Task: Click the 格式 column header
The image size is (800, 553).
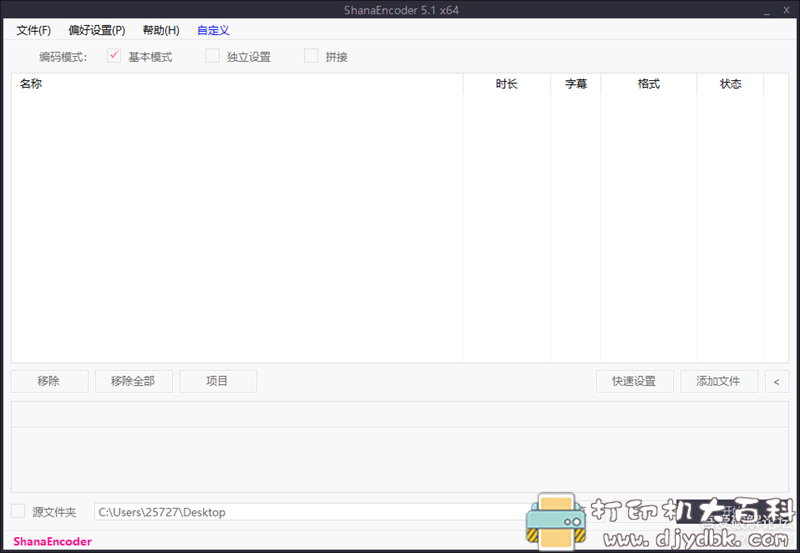Action: [648, 84]
